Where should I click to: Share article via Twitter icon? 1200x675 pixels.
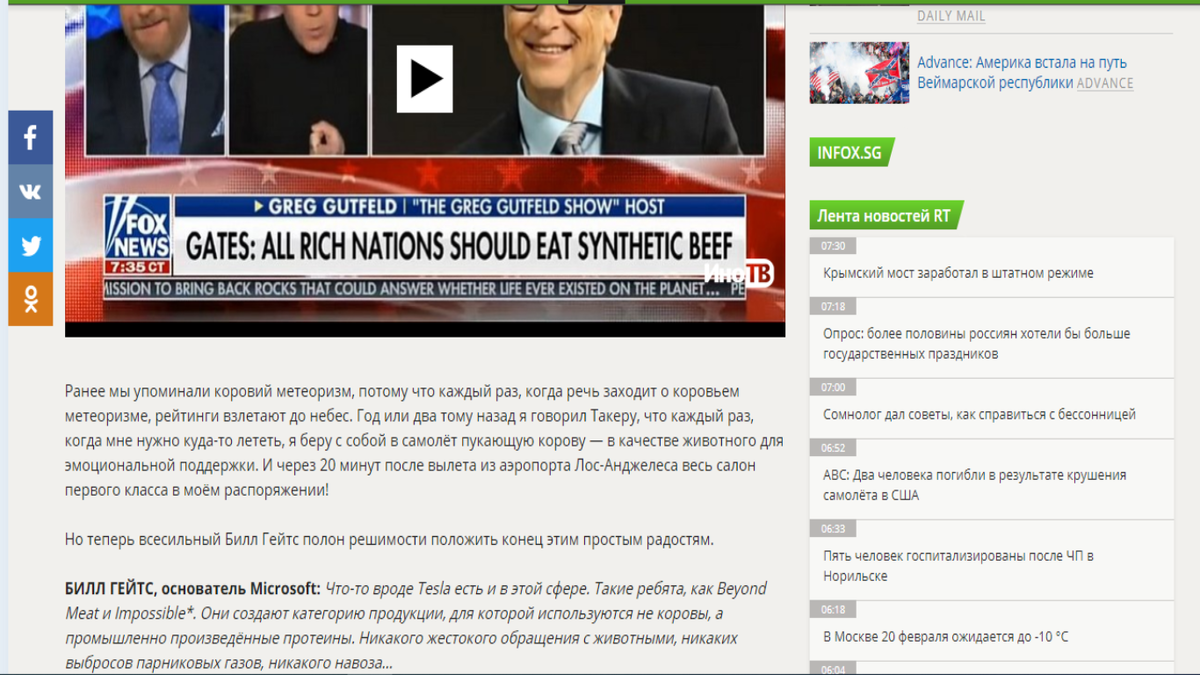(x=30, y=245)
